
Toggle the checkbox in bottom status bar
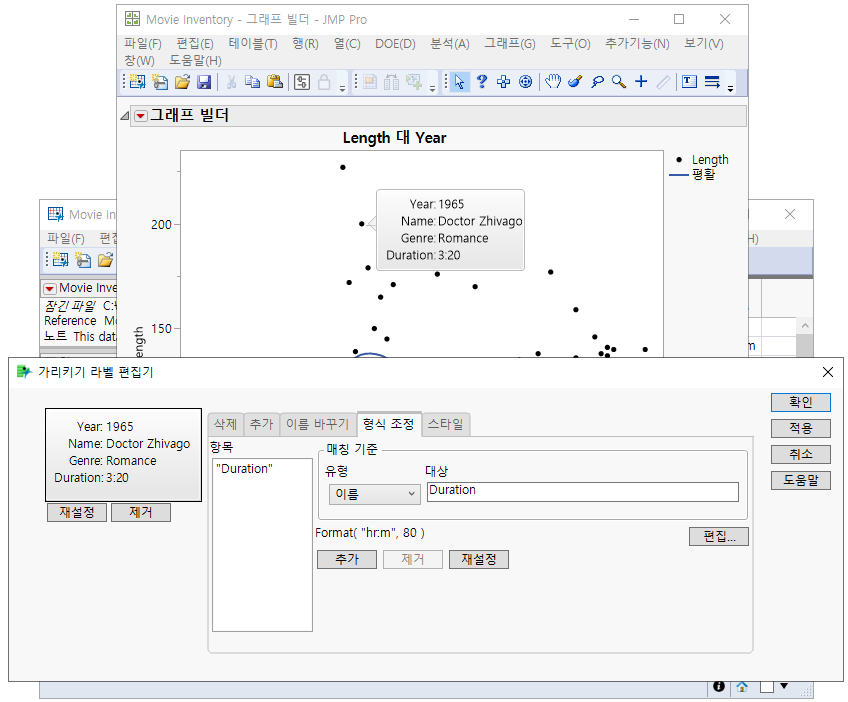coord(767,687)
